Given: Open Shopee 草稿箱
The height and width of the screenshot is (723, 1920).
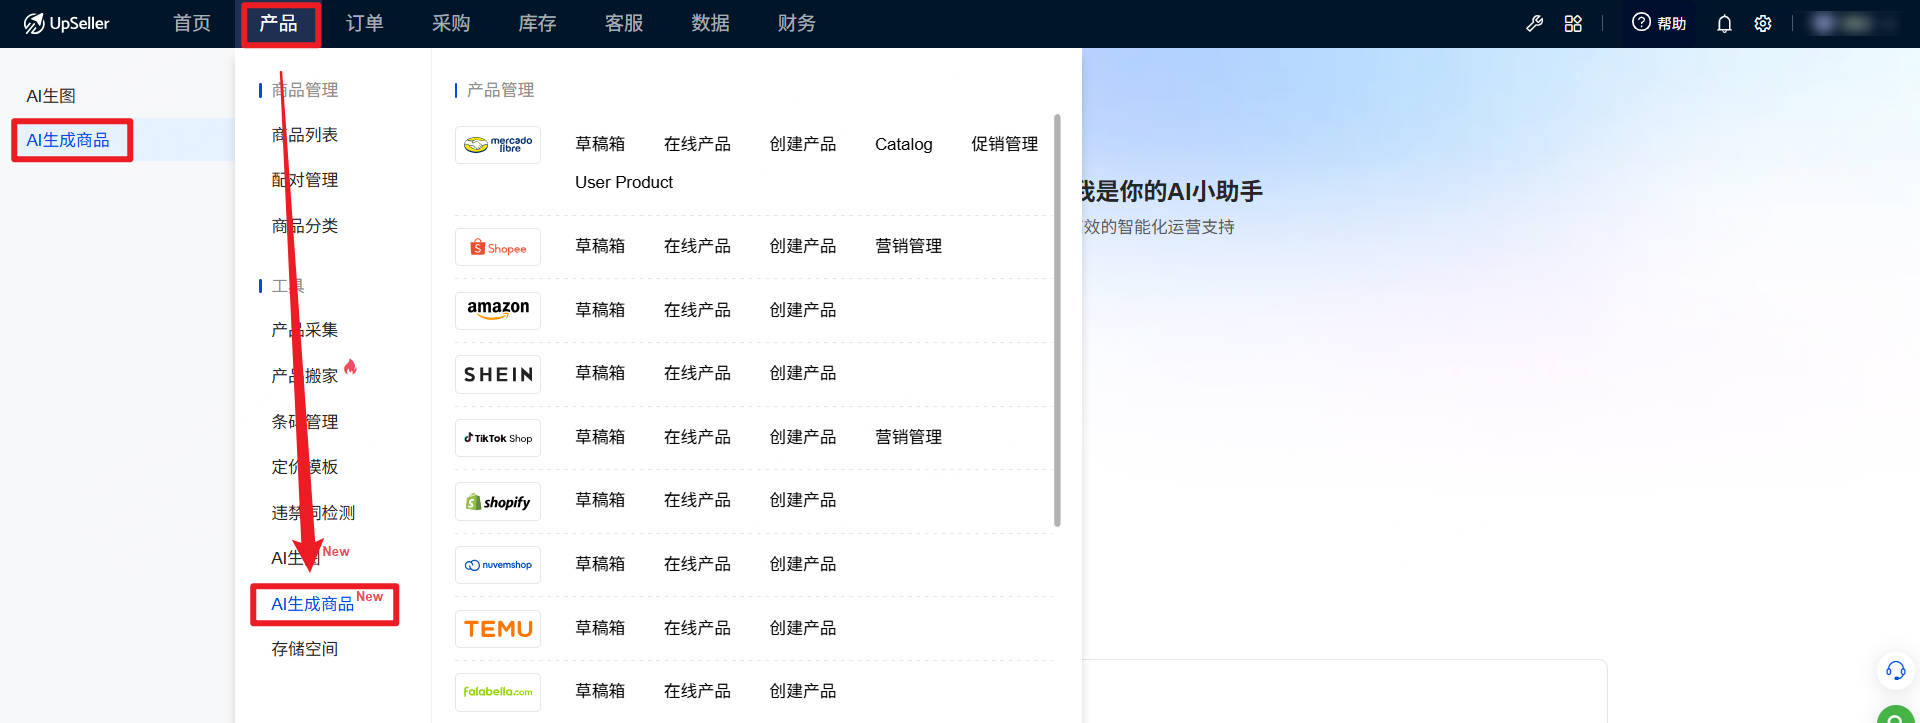Looking at the screenshot, I should (x=600, y=246).
